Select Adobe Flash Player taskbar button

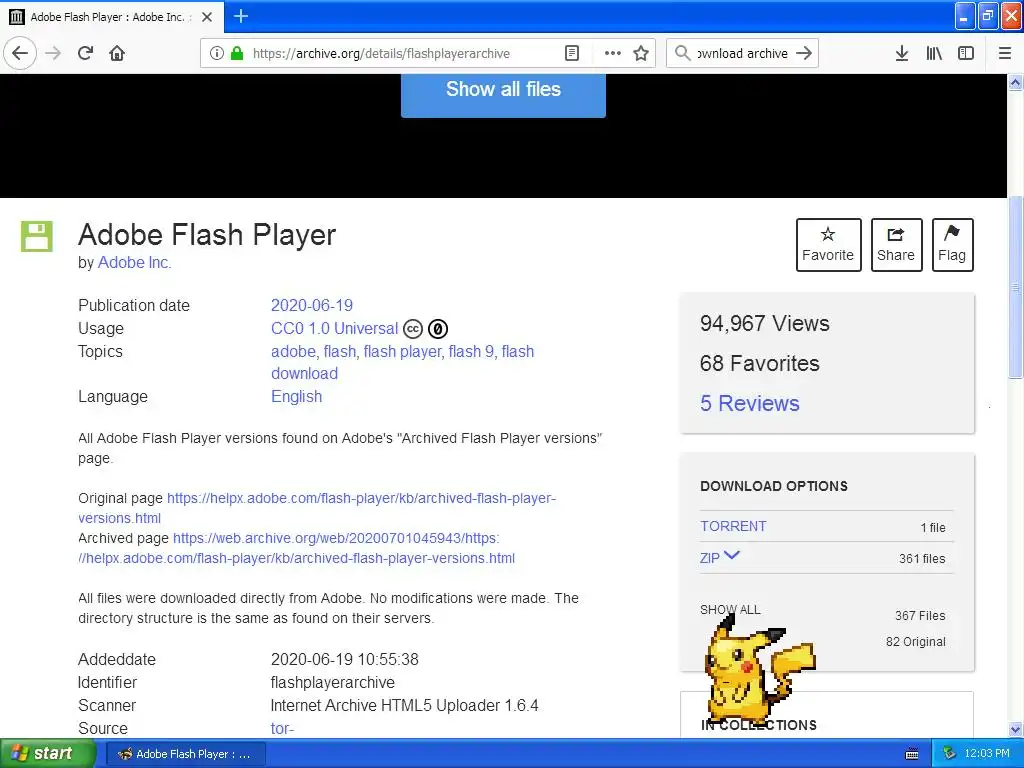(184, 754)
